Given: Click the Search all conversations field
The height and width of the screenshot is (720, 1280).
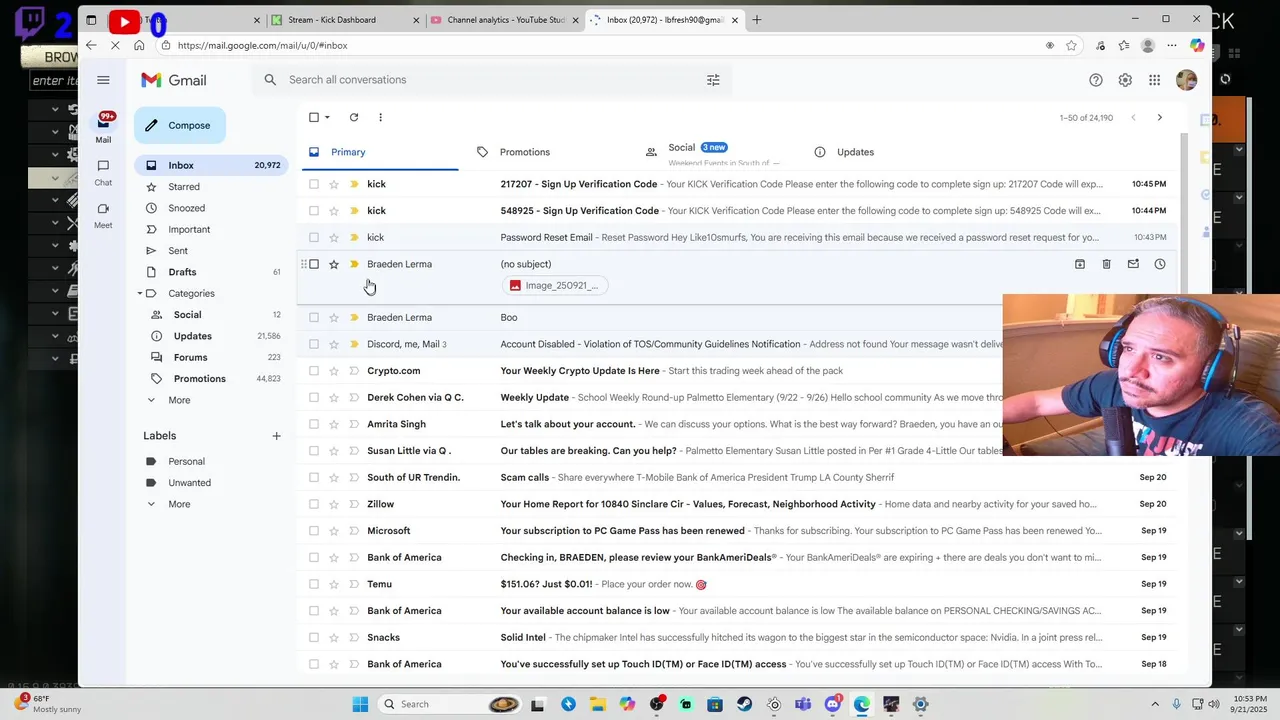Looking at the screenshot, I should 490,80.
